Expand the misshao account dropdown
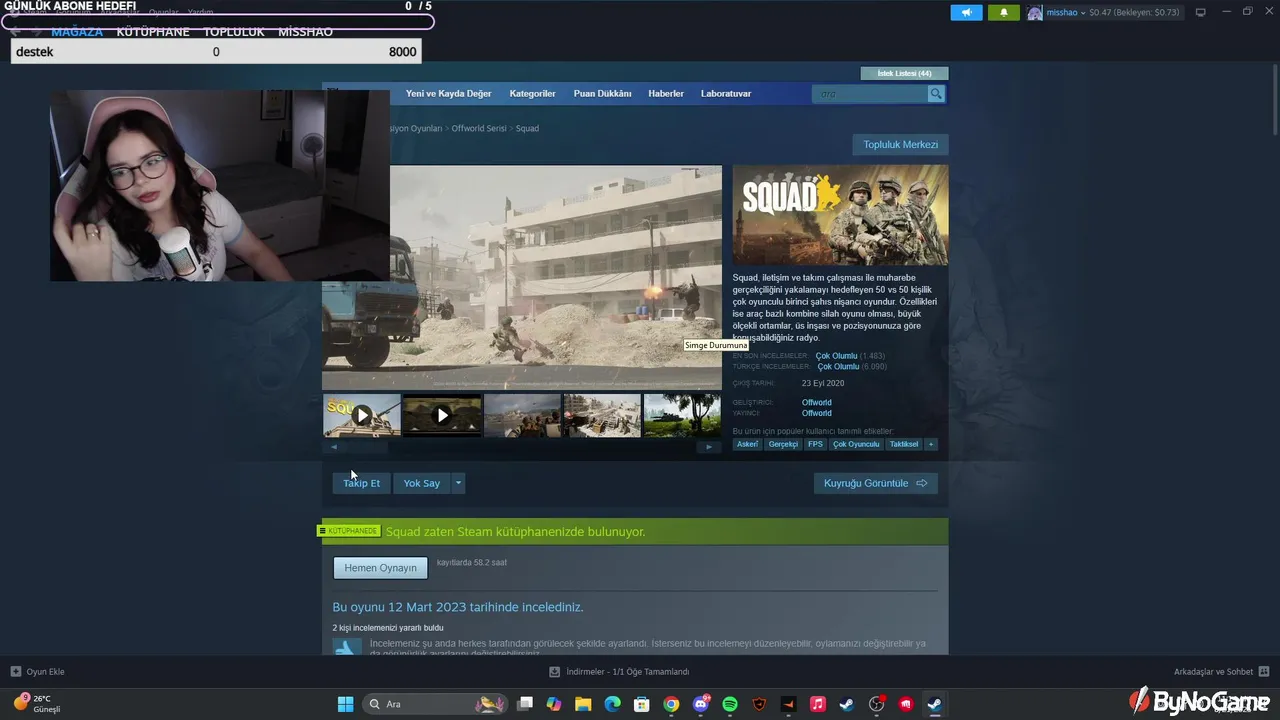This screenshot has height=720, width=1280. pos(1083,13)
